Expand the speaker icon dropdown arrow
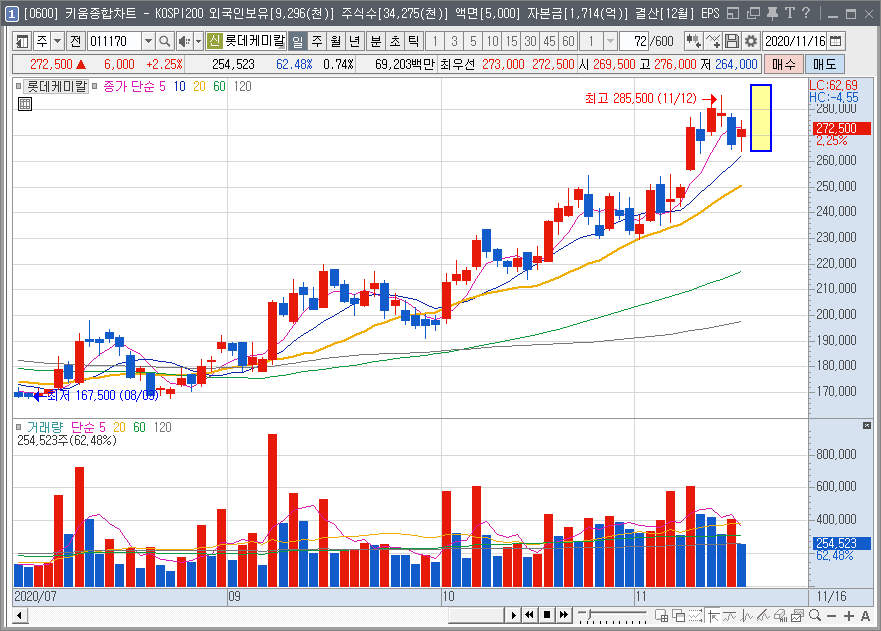This screenshot has height=631, width=881. 198,41
